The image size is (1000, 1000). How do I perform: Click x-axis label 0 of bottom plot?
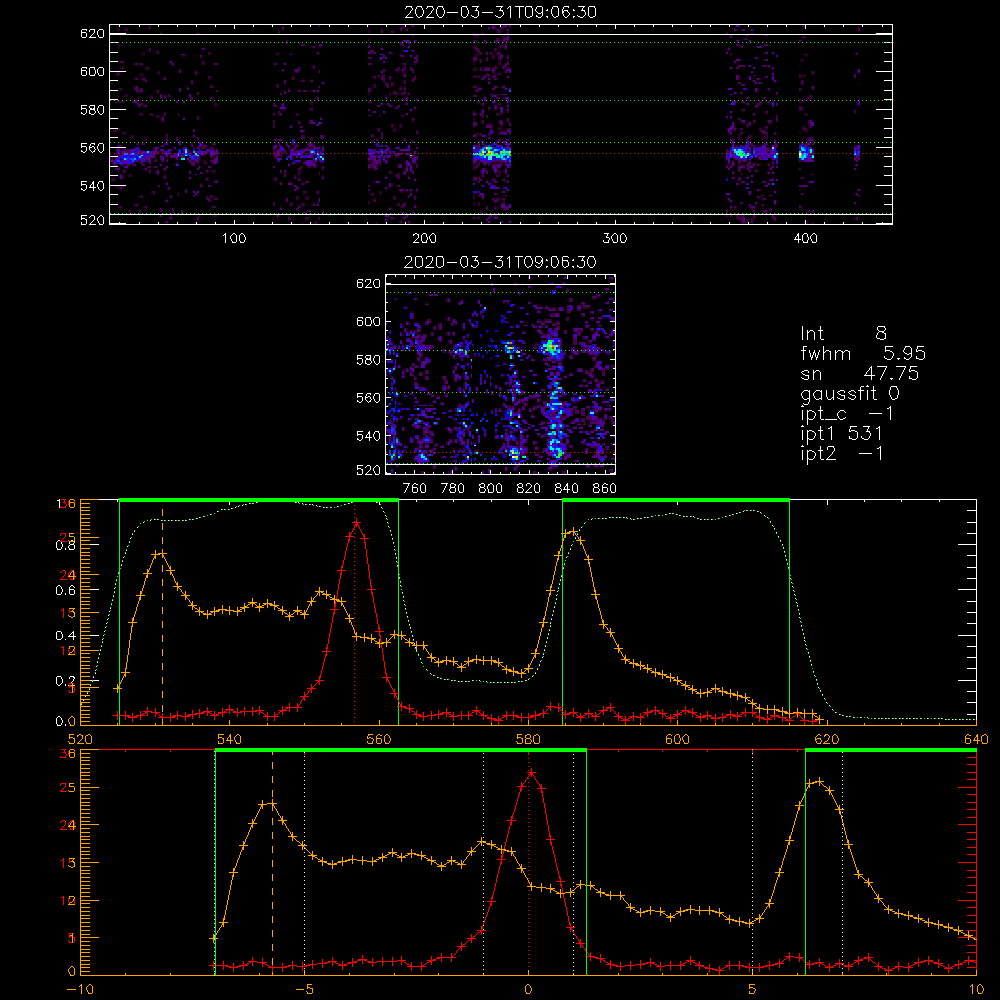pyautogui.click(x=528, y=990)
